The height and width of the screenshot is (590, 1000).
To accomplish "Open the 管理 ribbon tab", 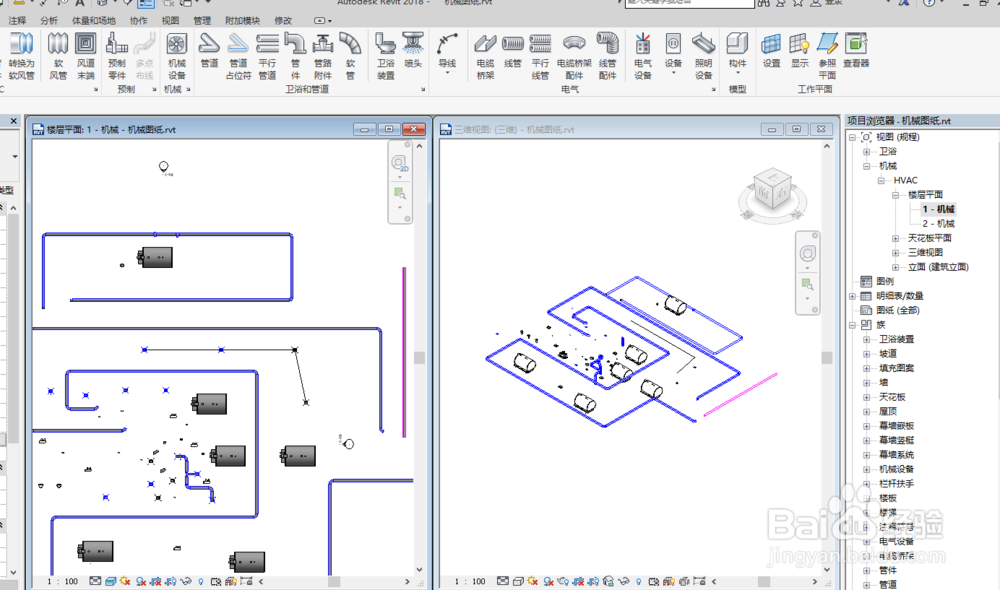I will [202, 21].
